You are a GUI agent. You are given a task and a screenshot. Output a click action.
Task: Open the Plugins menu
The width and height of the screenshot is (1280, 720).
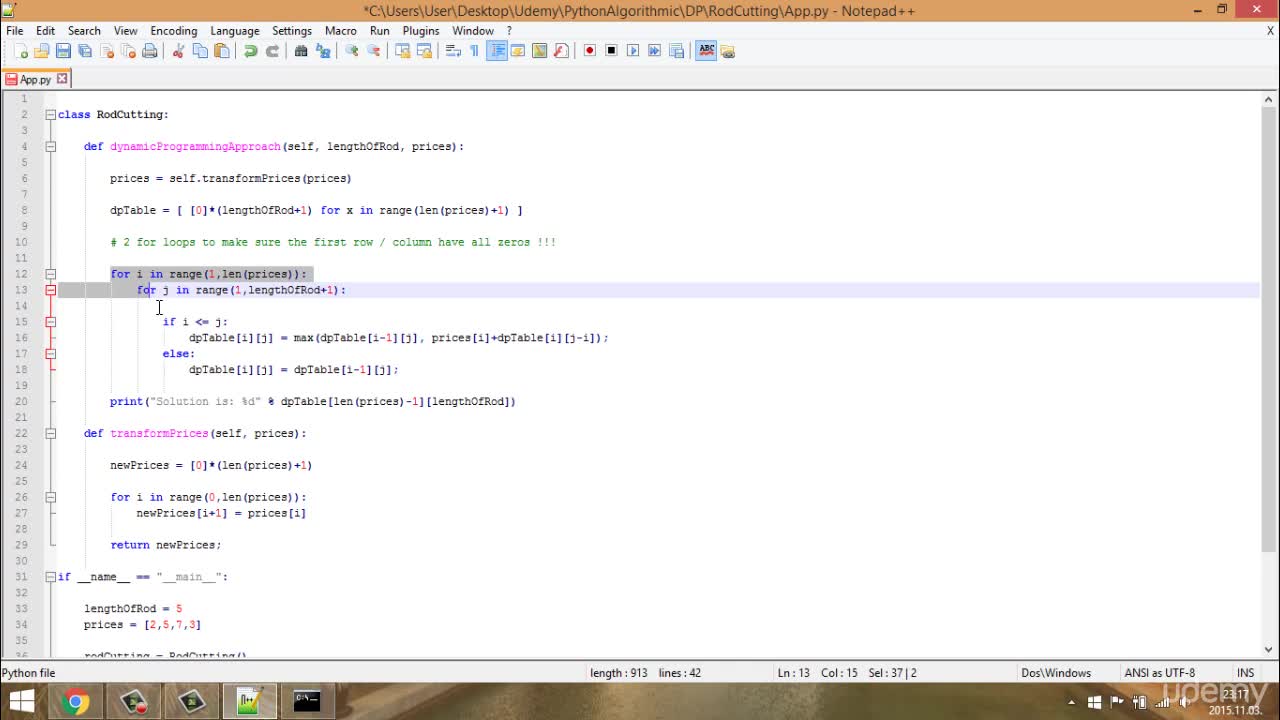421,31
